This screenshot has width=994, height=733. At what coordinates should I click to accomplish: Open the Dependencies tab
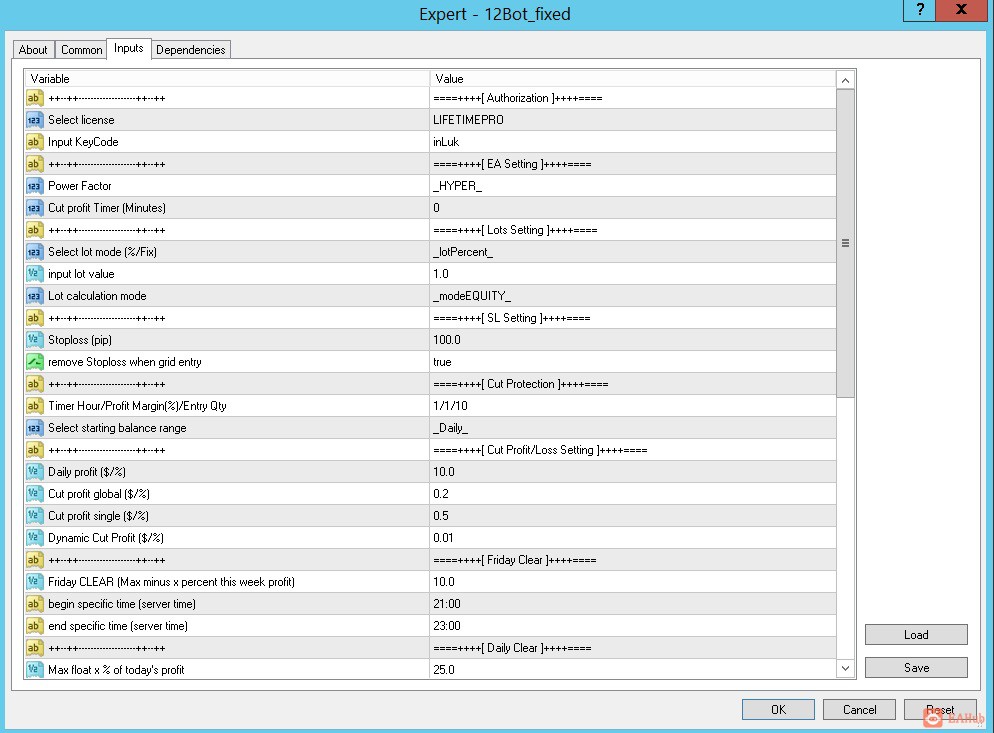[191, 50]
